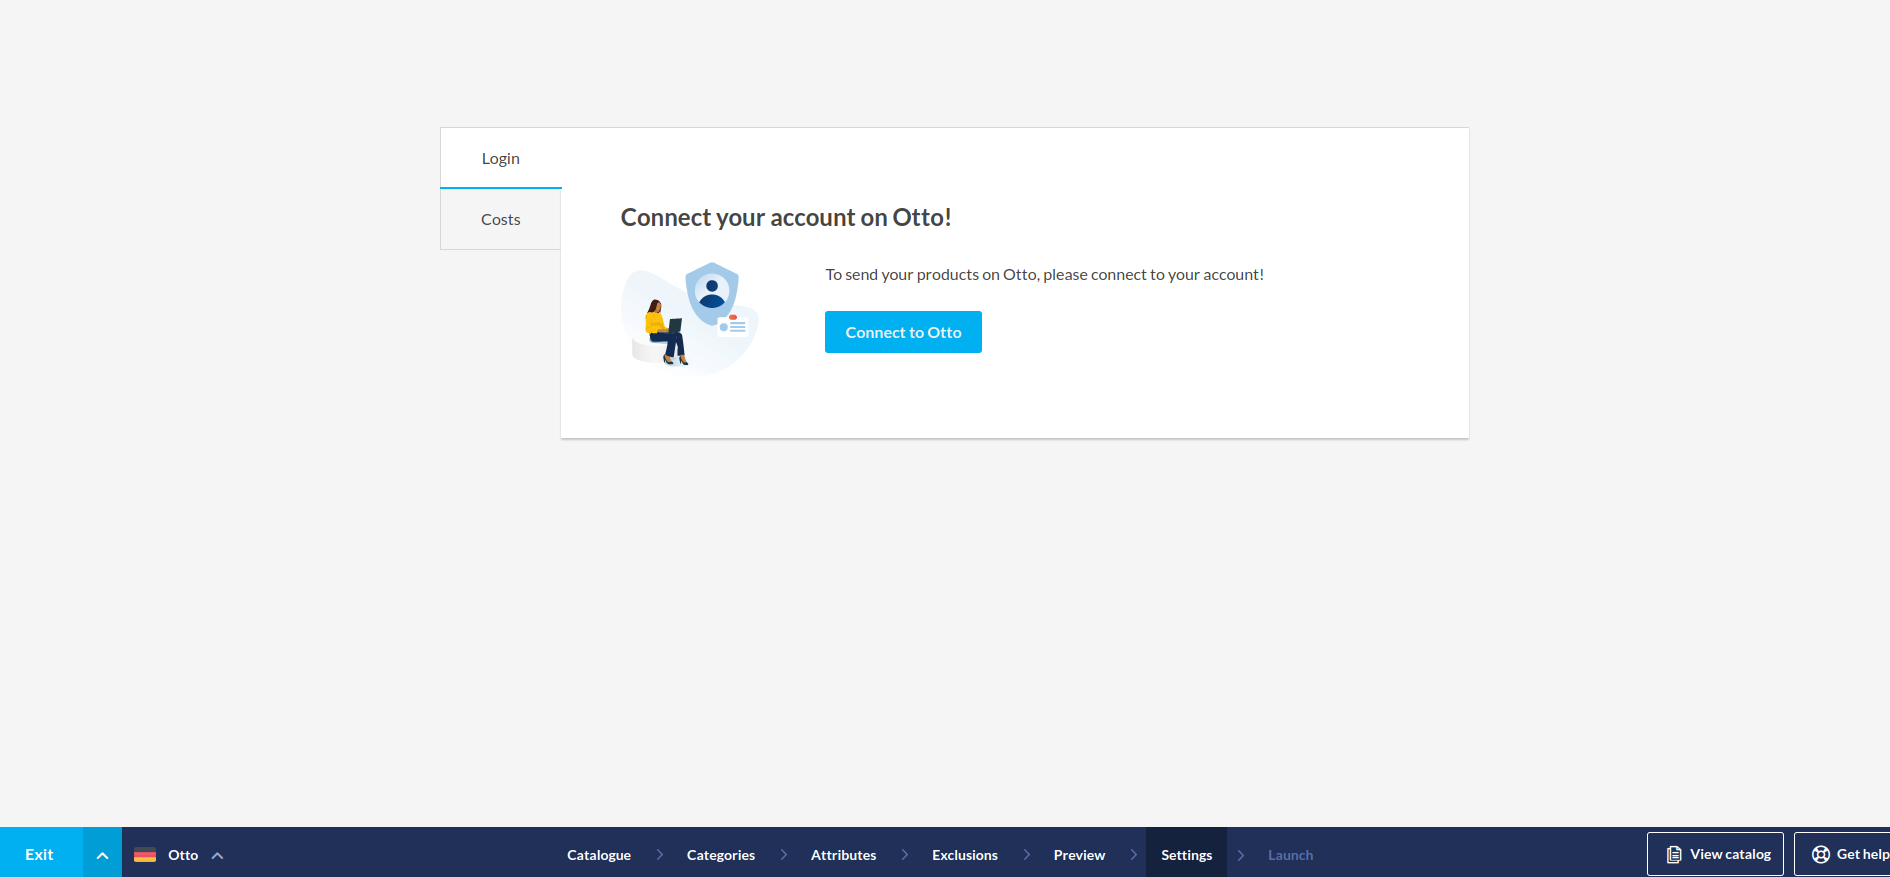Viewport: 1890px width, 877px height.
Task: Expand the Otto channel chevron
Action: pyautogui.click(x=218, y=855)
